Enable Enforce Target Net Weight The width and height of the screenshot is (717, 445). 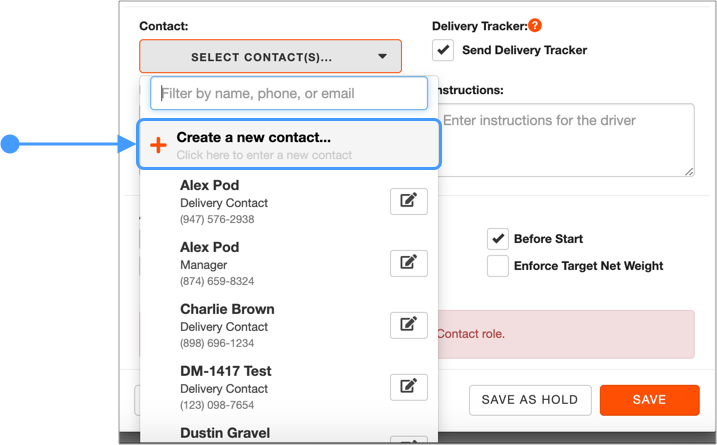pos(498,266)
